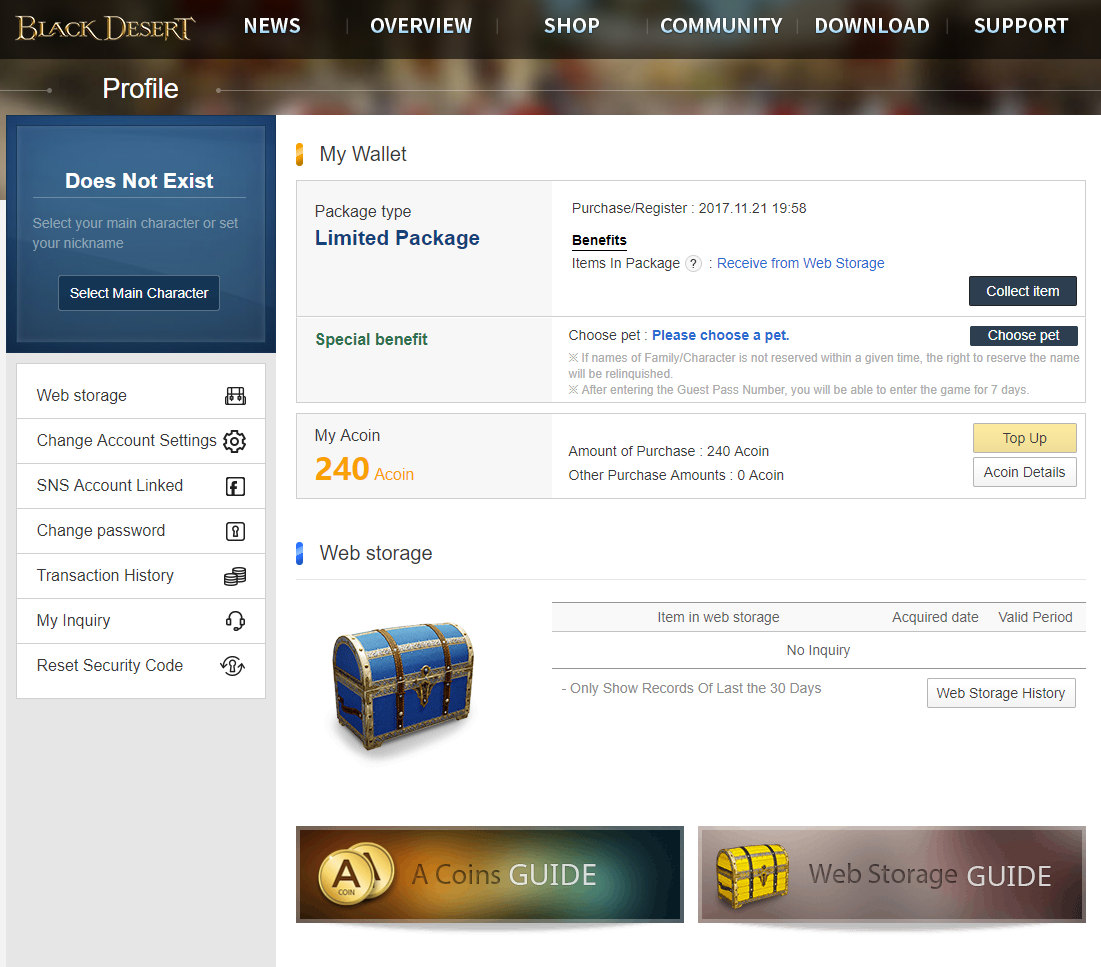Click the 'Item in web storage' column header
1101x967 pixels.
pos(718,617)
